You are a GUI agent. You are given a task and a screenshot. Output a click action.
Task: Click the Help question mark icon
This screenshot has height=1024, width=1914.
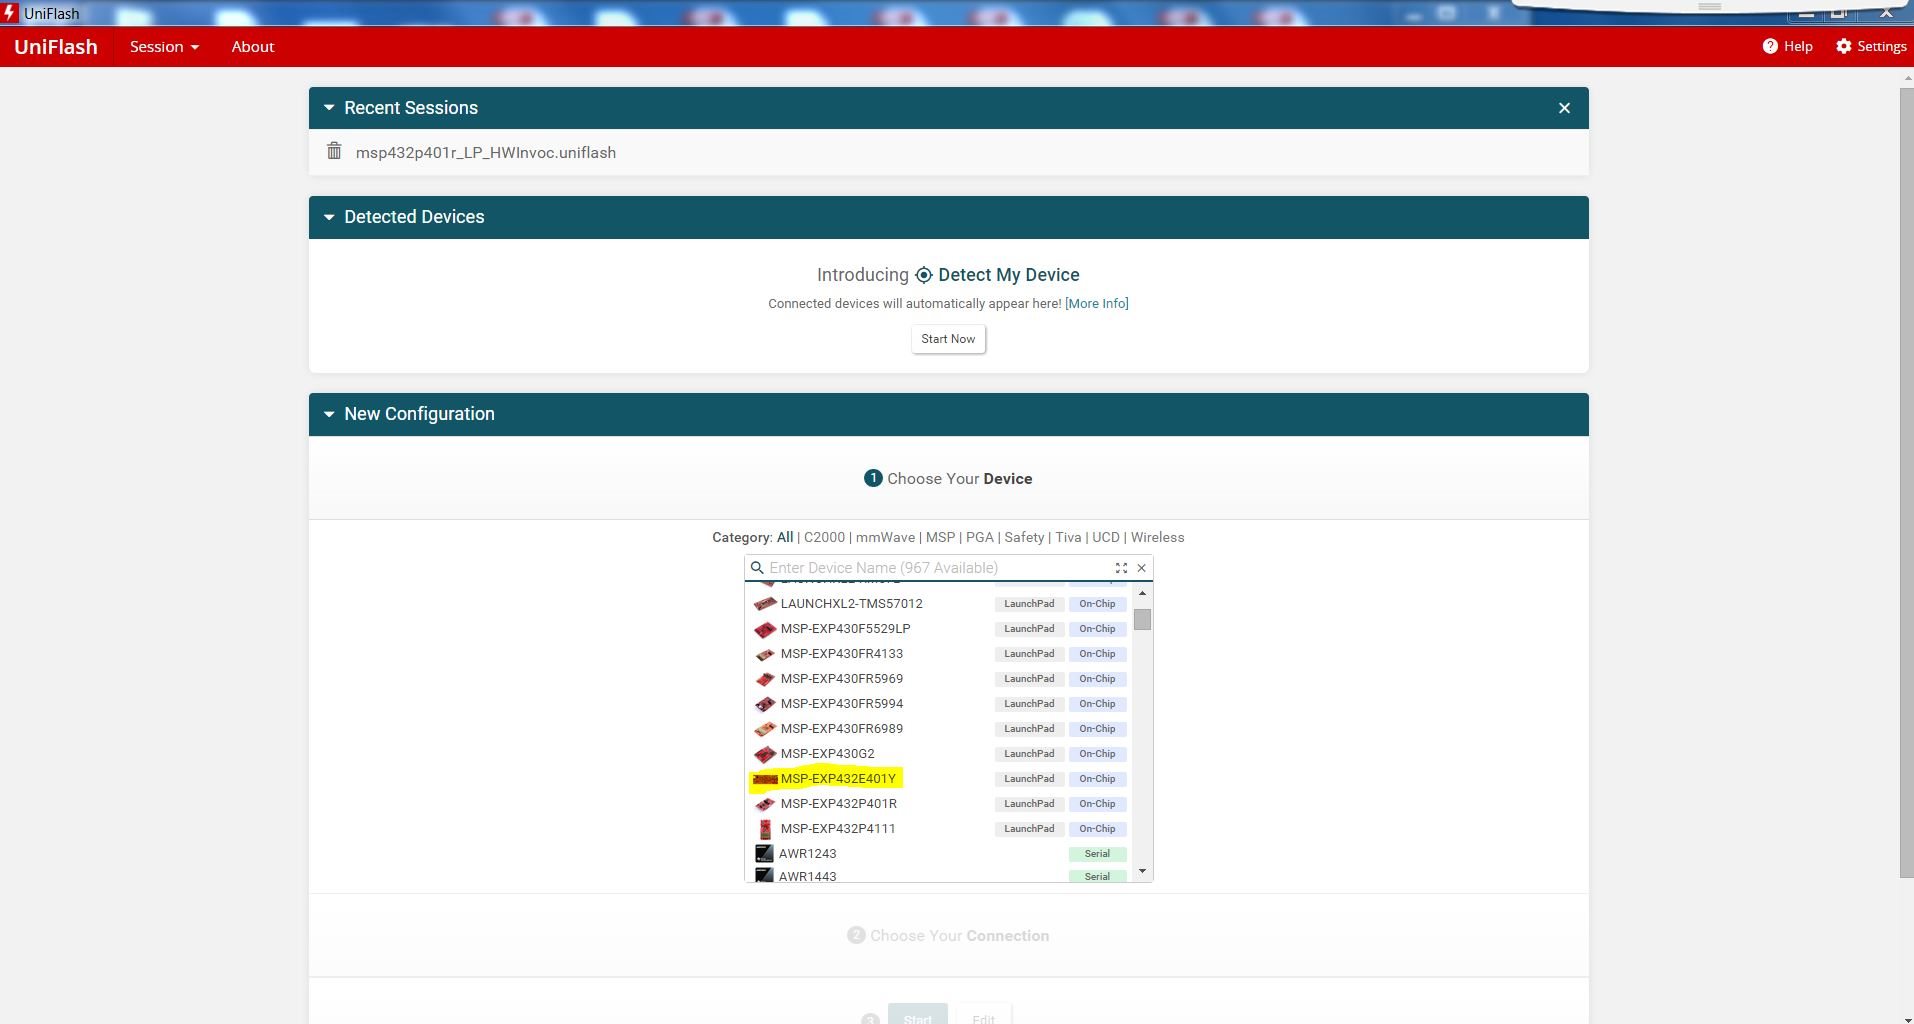[x=1770, y=46]
